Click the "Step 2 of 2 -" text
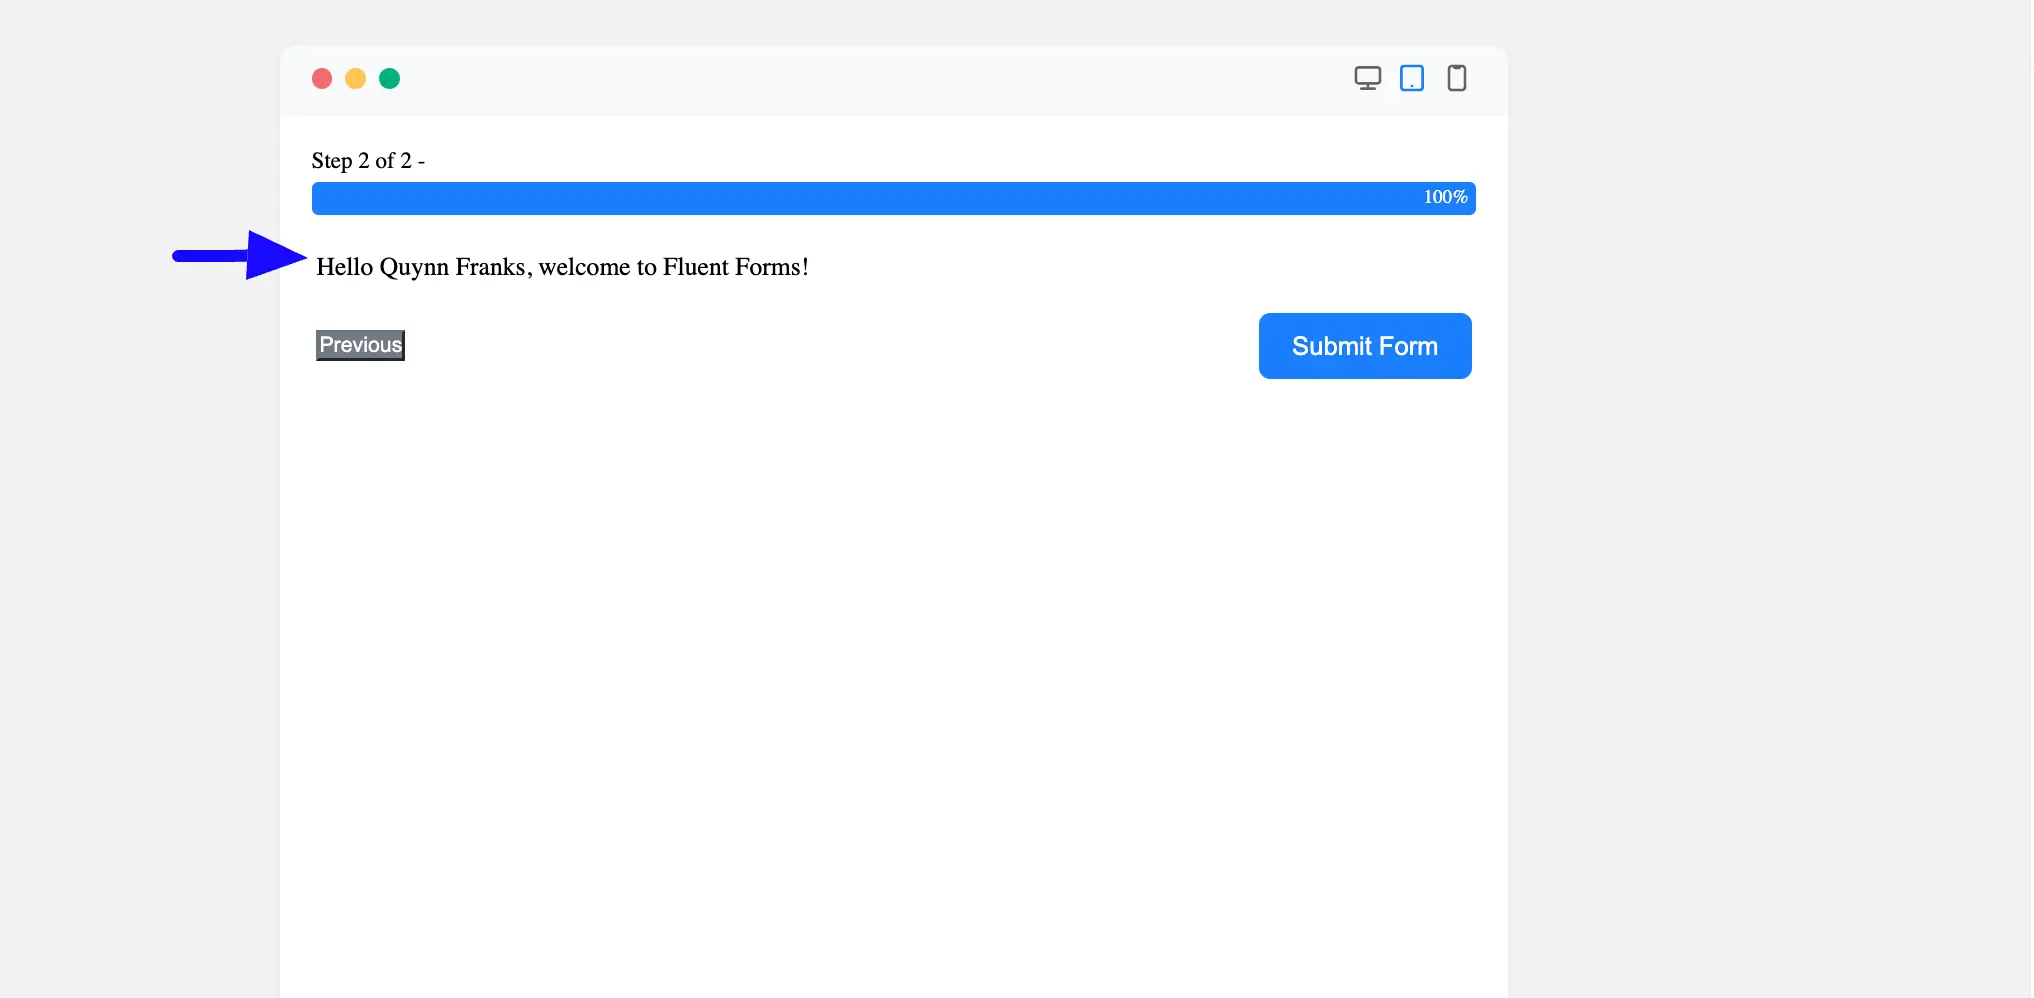Screen dimensions: 2034x998 pyautogui.click(x=368, y=161)
